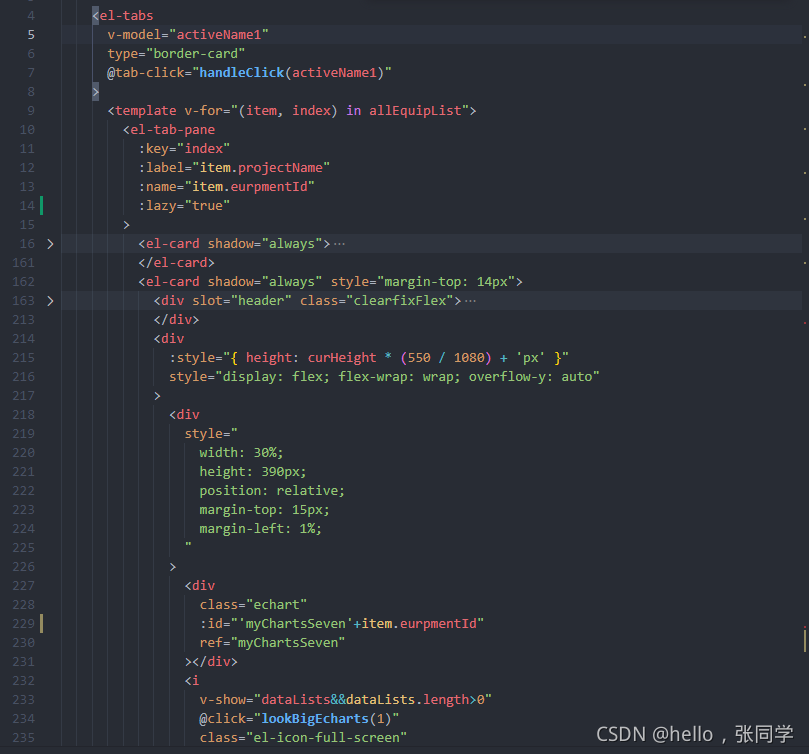809x754 pixels.
Task: Click the closing </div> on line 213
Action: (x=176, y=320)
